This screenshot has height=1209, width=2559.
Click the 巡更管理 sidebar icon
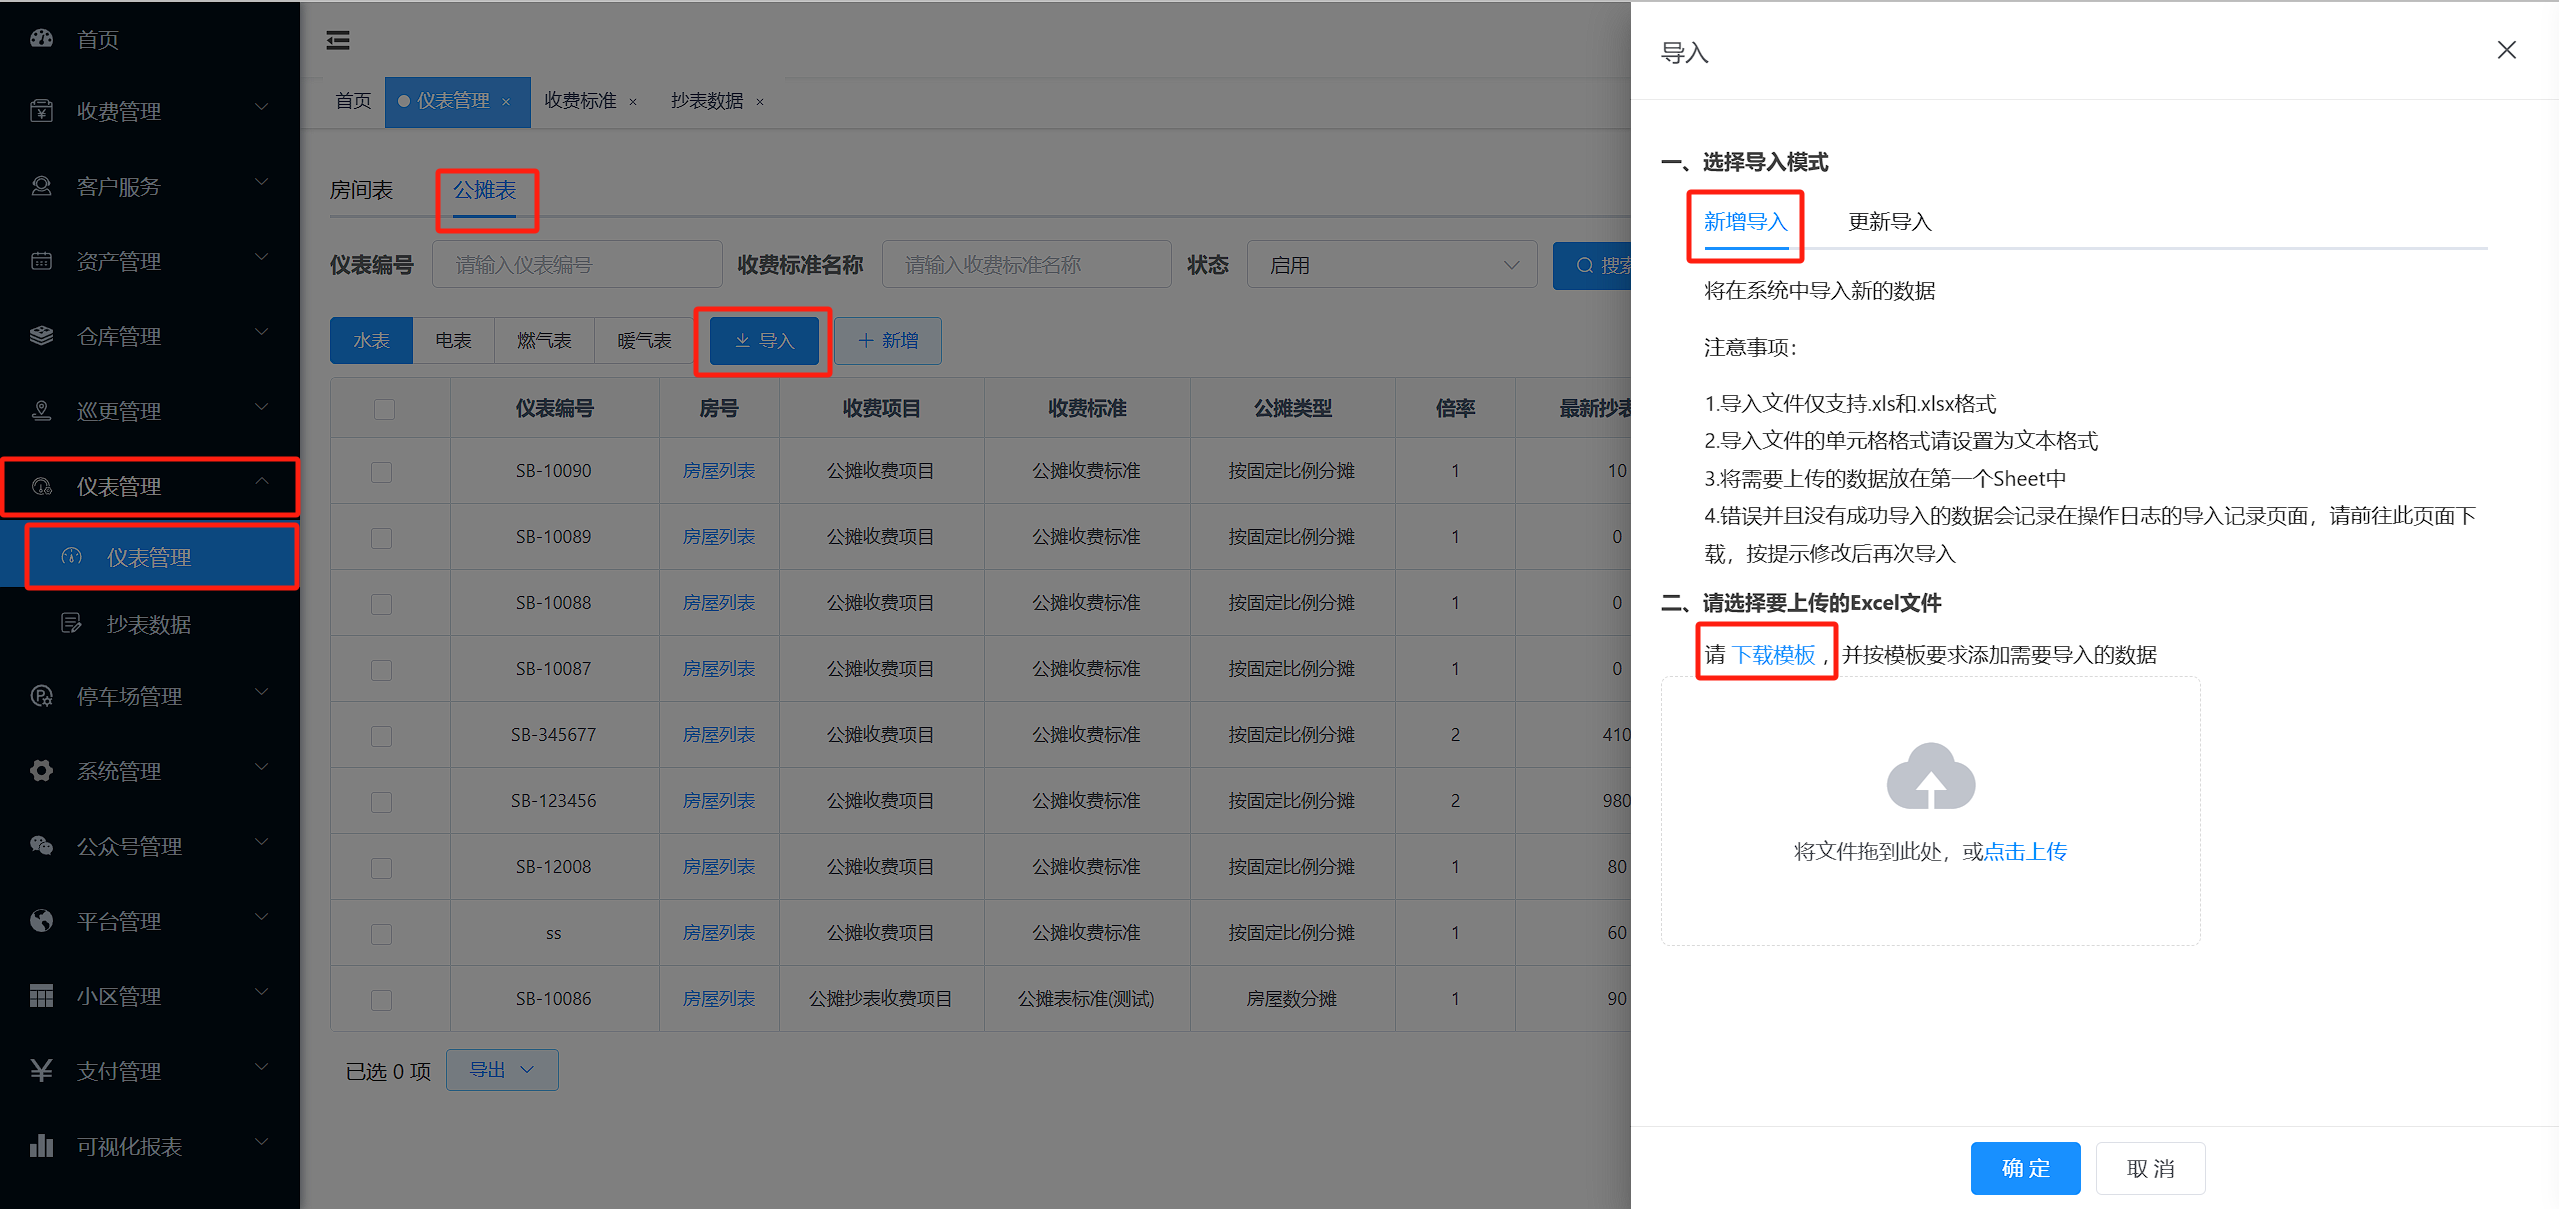[x=41, y=411]
